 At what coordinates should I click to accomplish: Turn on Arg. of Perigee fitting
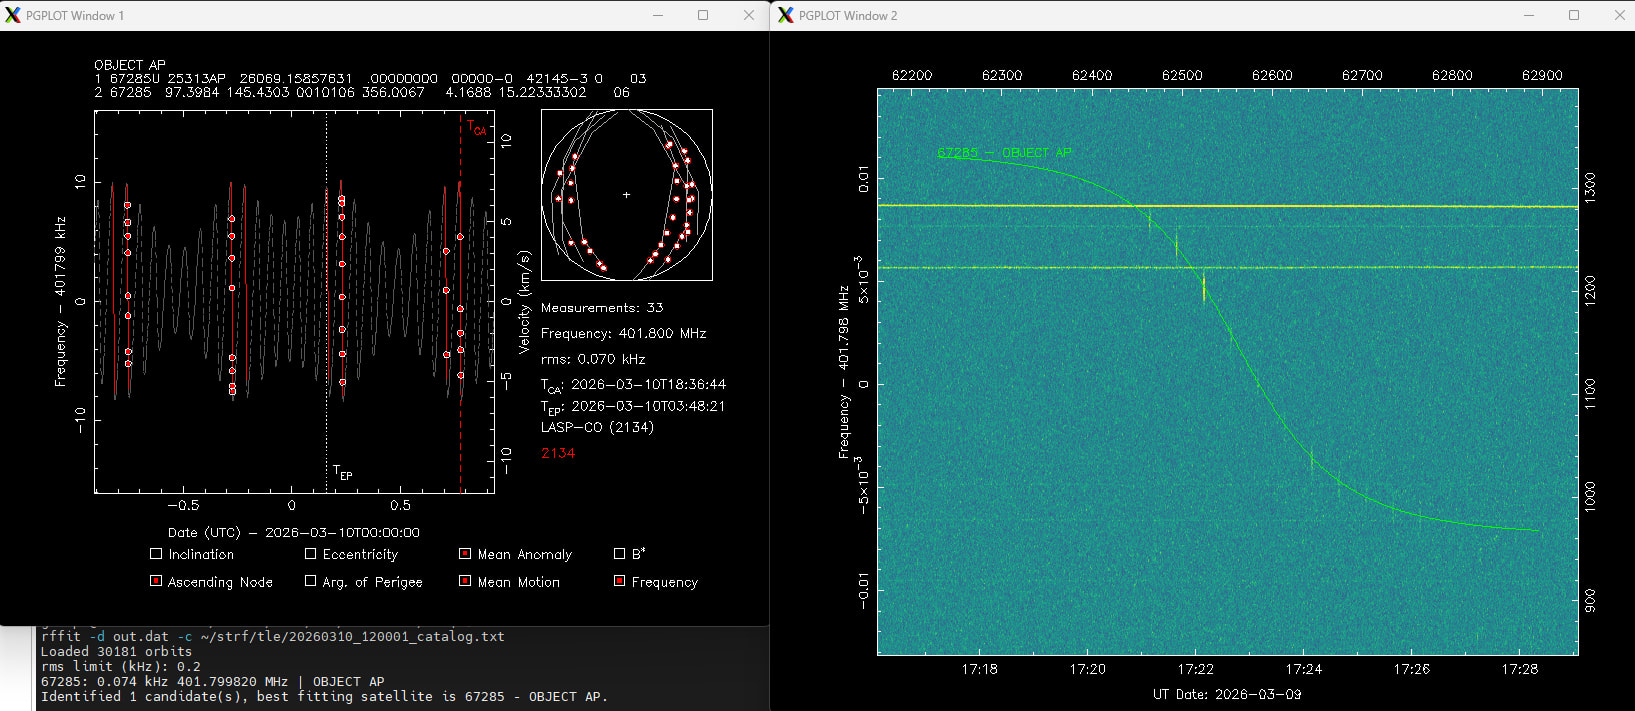(310, 581)
